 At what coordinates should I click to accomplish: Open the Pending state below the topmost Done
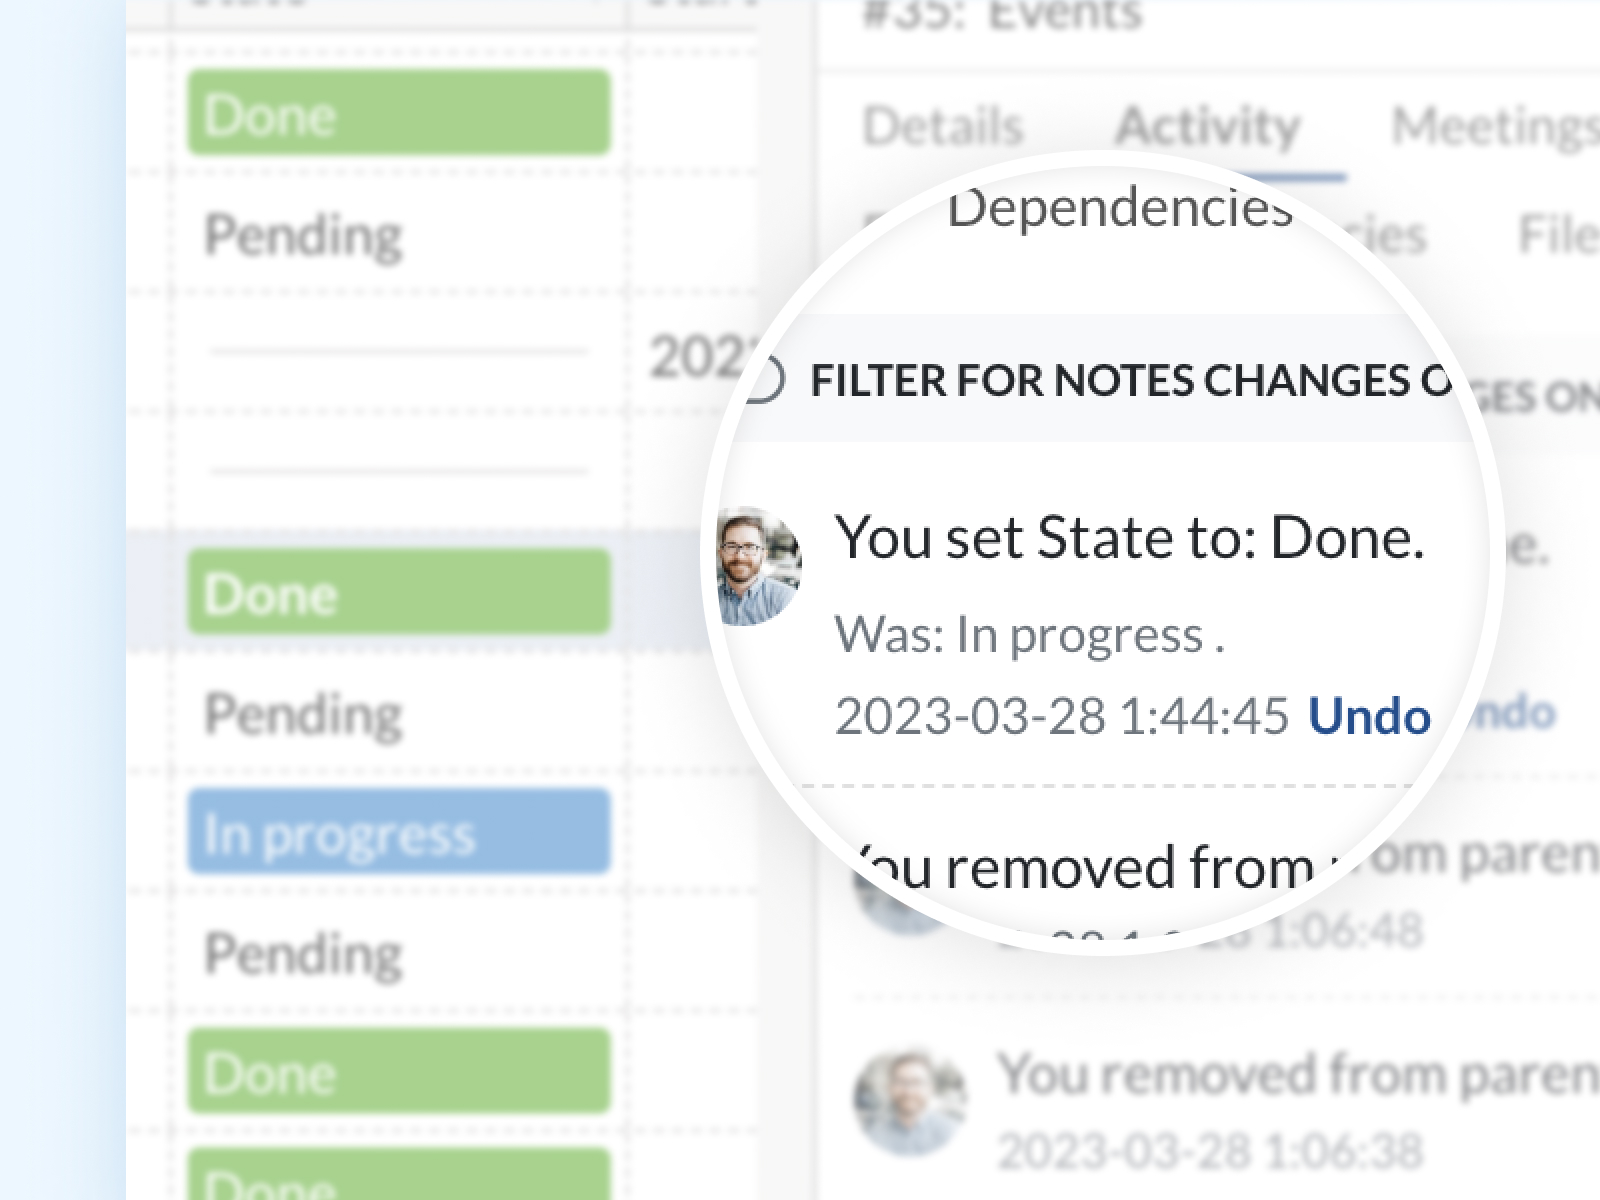[x=303, y=235]
